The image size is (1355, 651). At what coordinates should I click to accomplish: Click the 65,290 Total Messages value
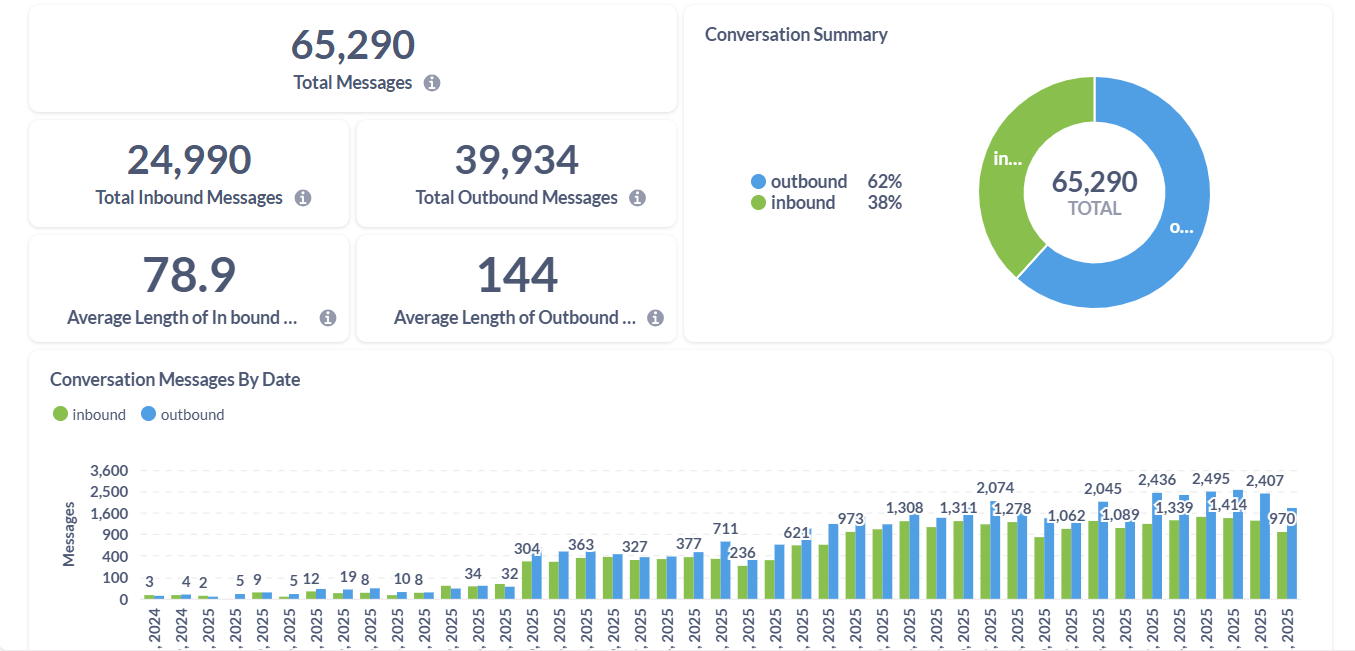[353, 45]
